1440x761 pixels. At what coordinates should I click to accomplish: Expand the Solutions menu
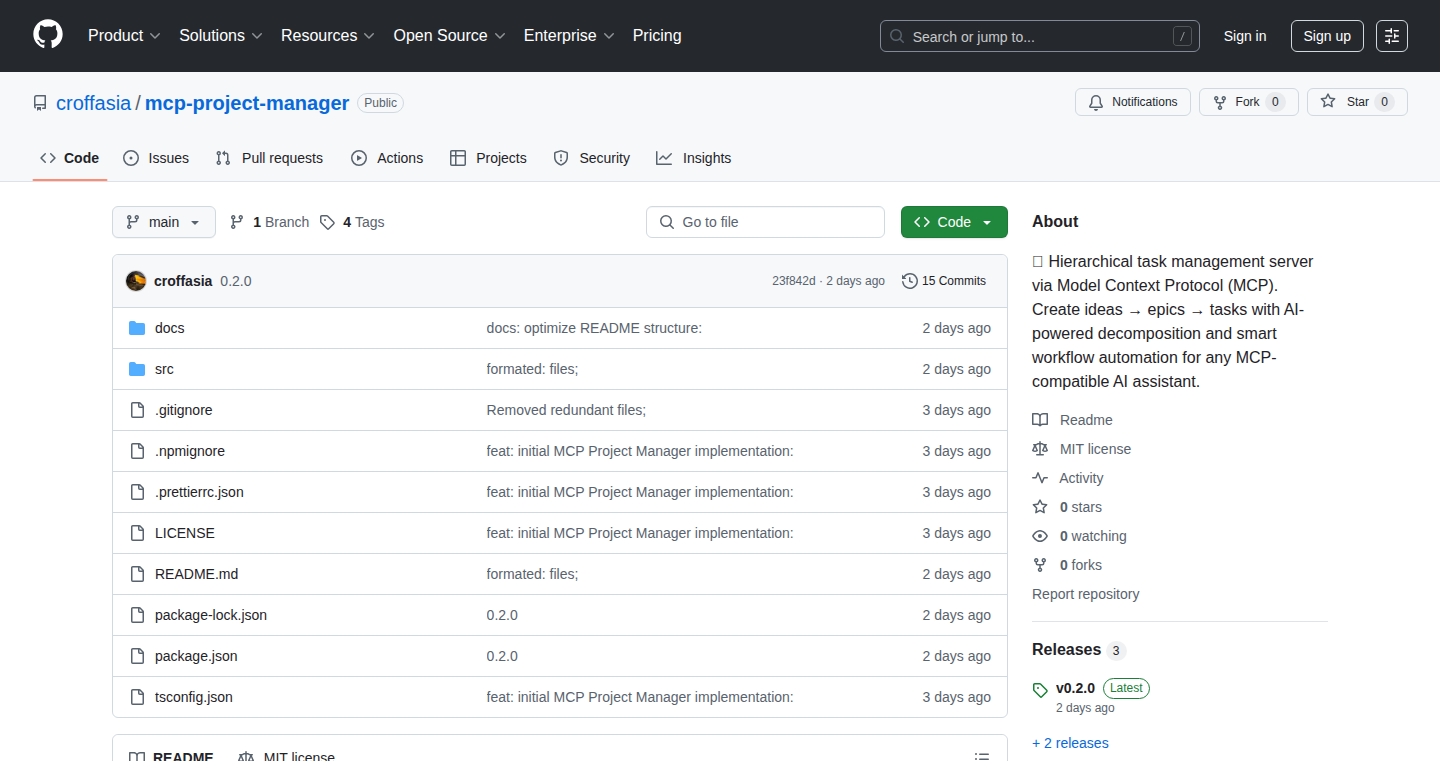tap(221, 36)
